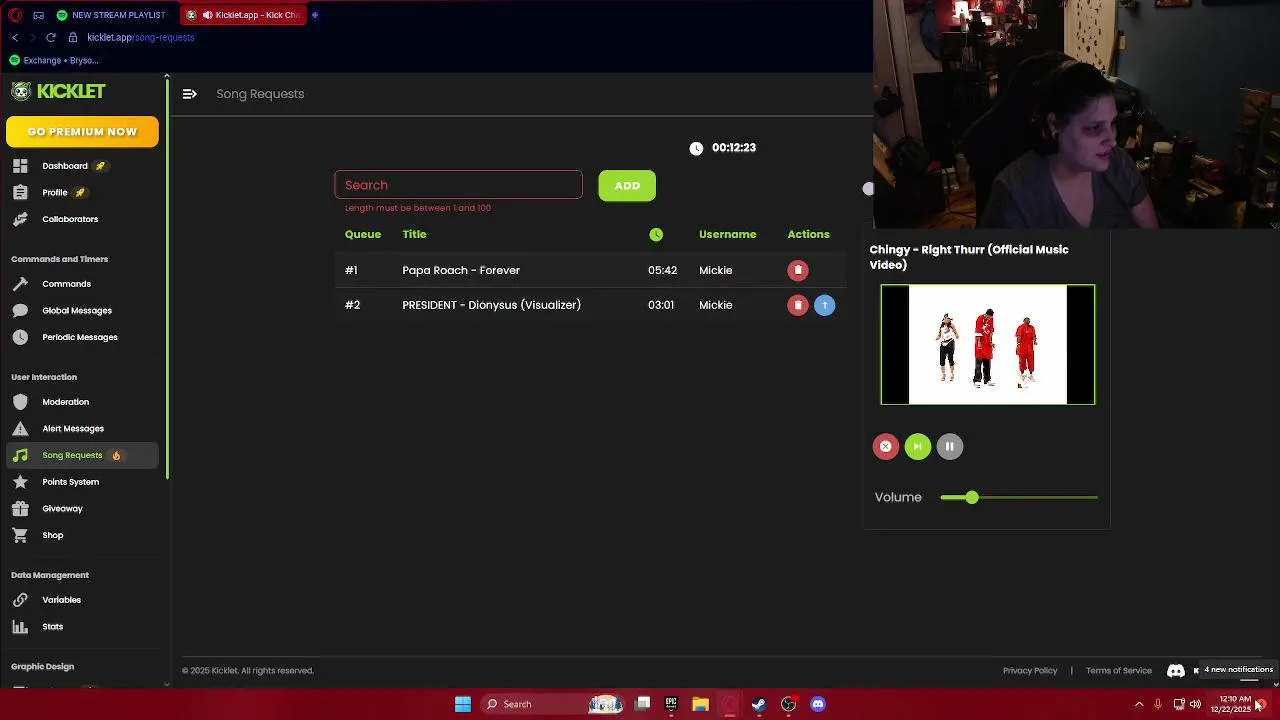The height and width of the screenshot is (720, 1280).
Task: Click the address bar lock icon
Action: click(73, 37)
